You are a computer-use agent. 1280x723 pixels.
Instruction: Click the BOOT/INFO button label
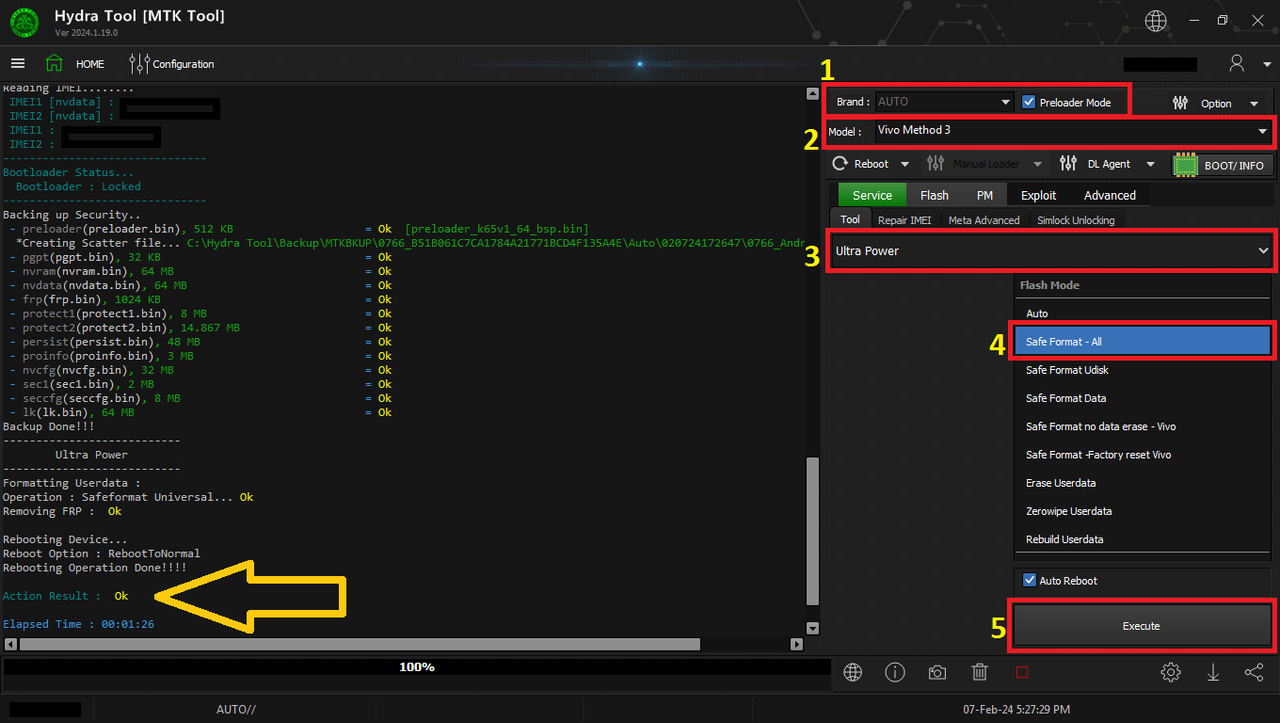click(x=1234, y=165)
